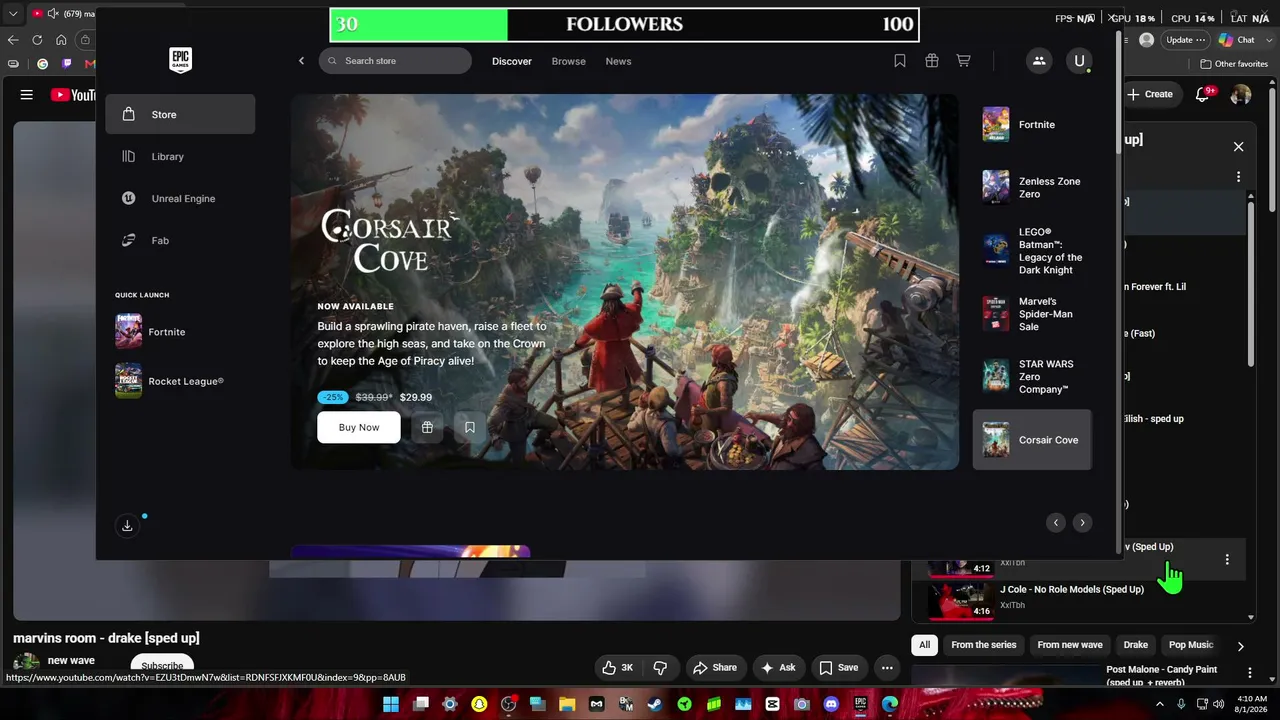This screenshot has height=720, width=1280.
Task: Open the Epic friends list icon
Action: point(1039,61)
